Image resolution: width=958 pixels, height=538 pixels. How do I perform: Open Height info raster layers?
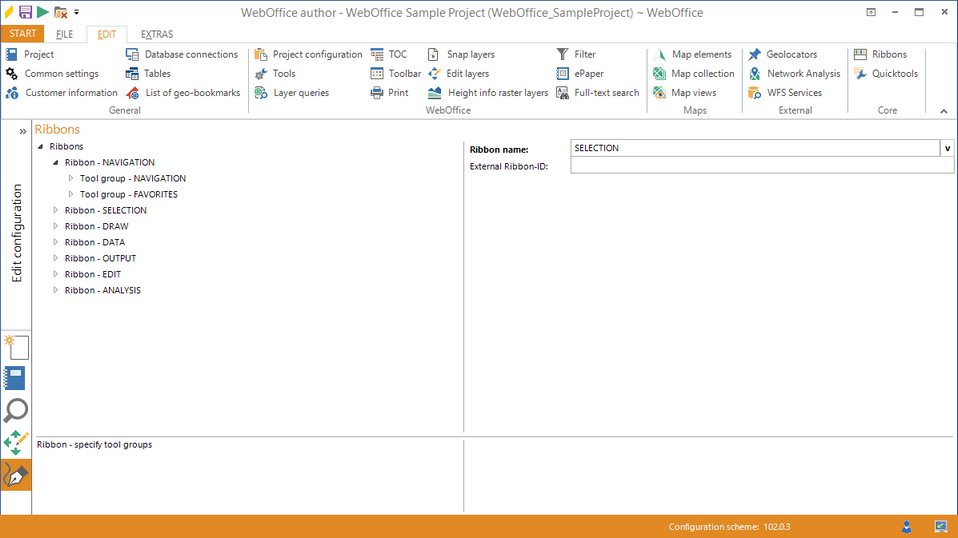[488, 93]
